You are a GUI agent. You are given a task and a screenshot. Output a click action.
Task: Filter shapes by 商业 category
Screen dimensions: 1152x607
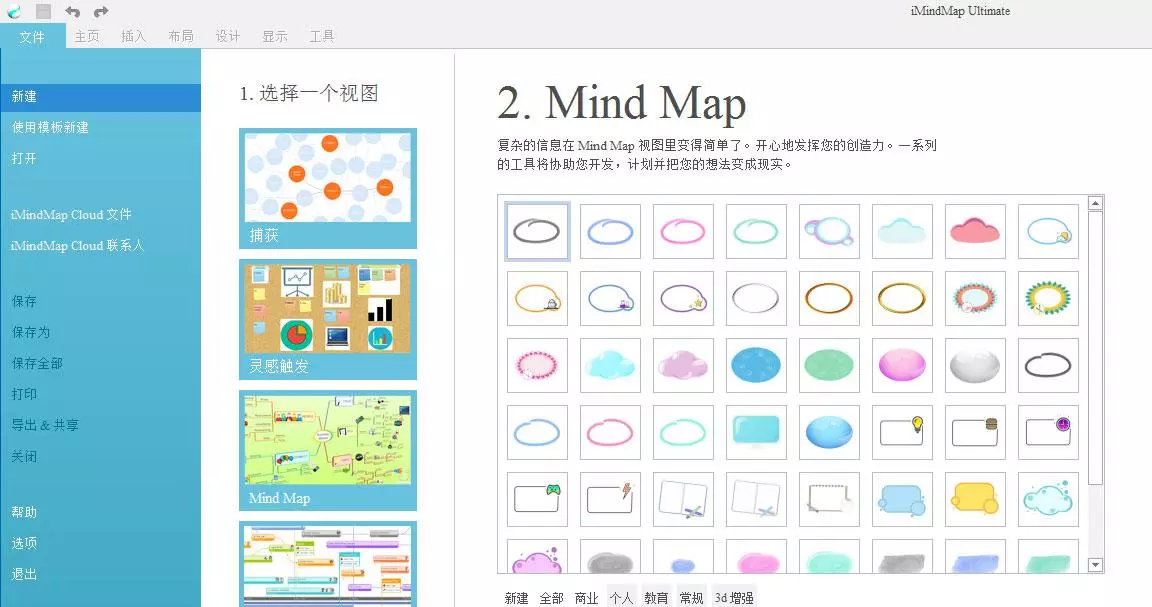586,598
